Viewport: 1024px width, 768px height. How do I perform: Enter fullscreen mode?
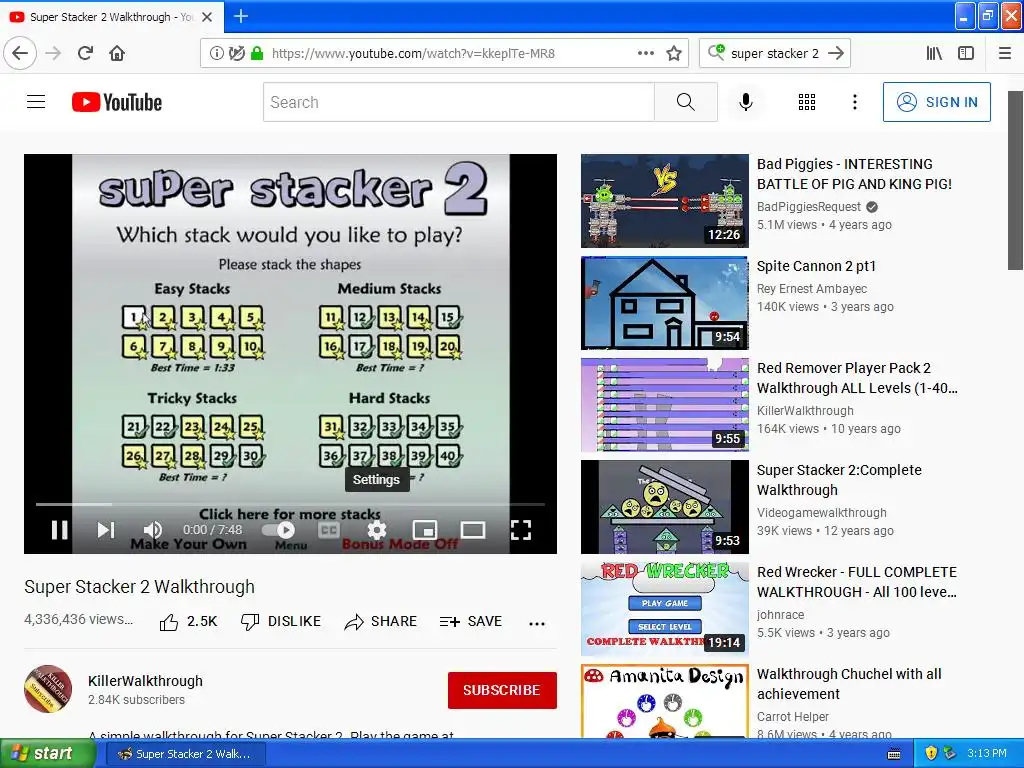(x=520, y=530)
